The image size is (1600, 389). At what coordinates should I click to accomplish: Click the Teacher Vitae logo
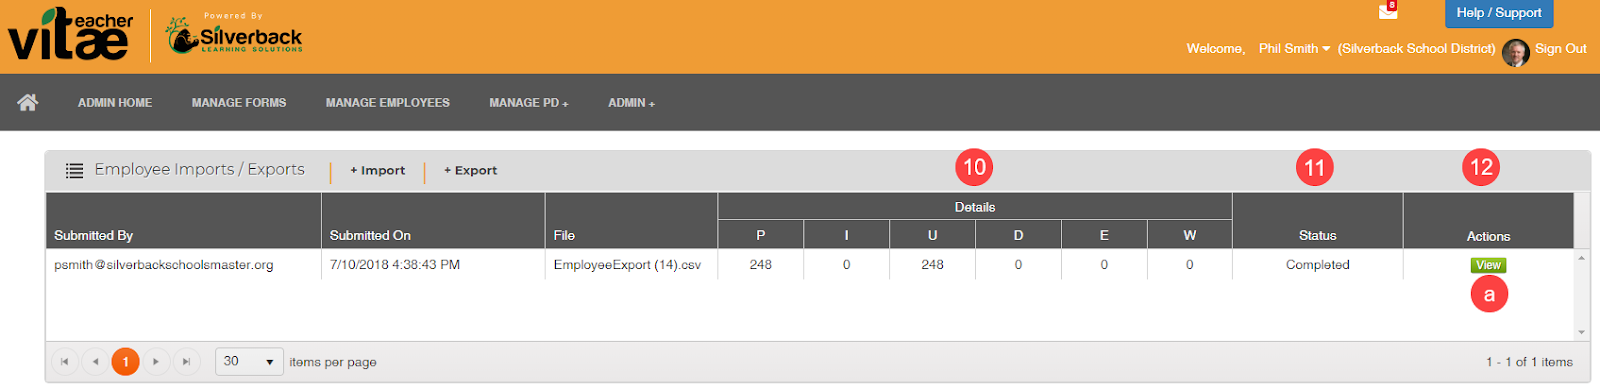coord(71,35)
